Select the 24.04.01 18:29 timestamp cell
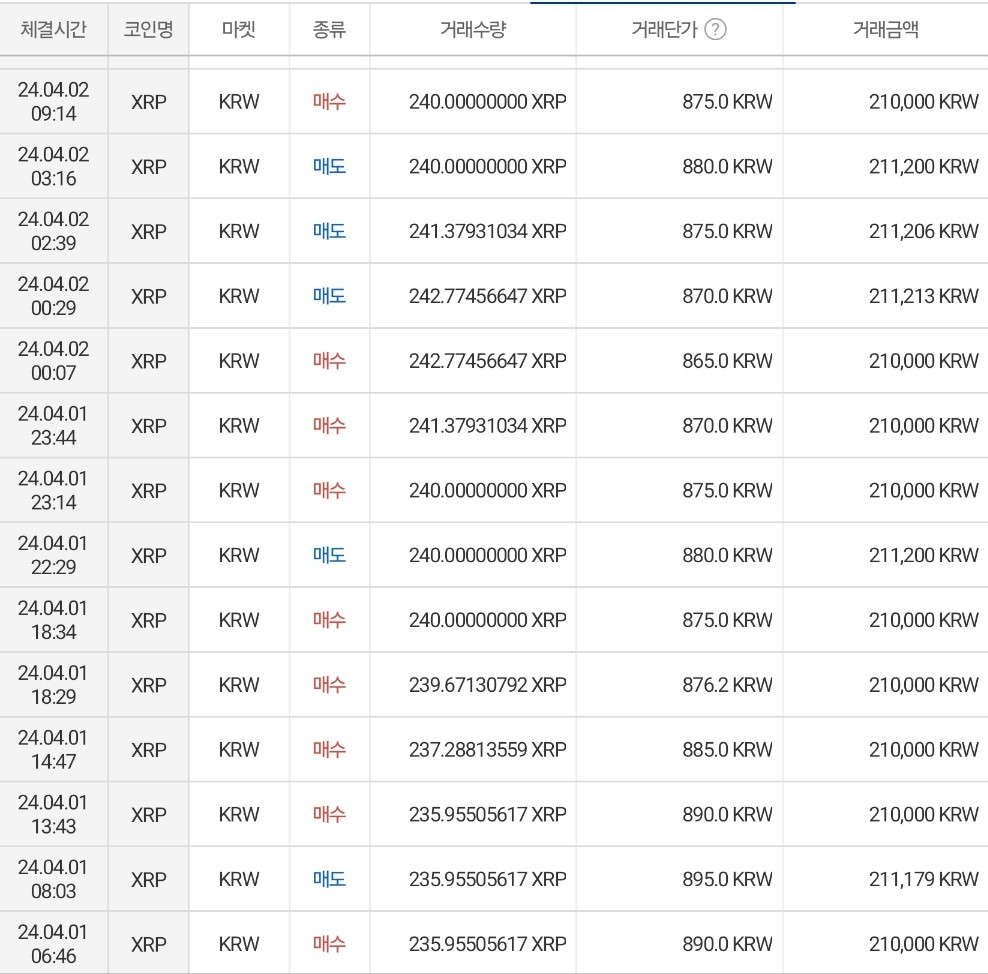The height and width of the screenshot is (974, 988). point(54,685)
